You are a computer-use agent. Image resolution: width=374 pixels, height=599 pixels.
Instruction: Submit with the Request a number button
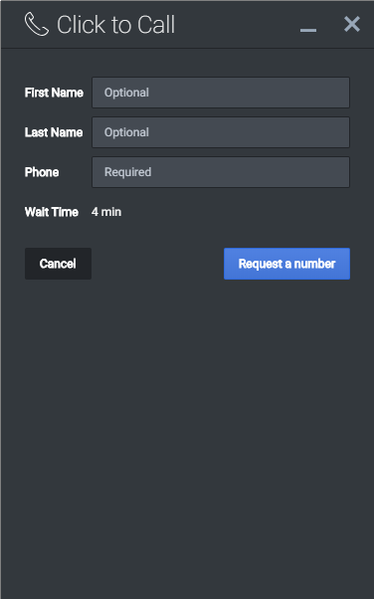(x=287, y=264)
